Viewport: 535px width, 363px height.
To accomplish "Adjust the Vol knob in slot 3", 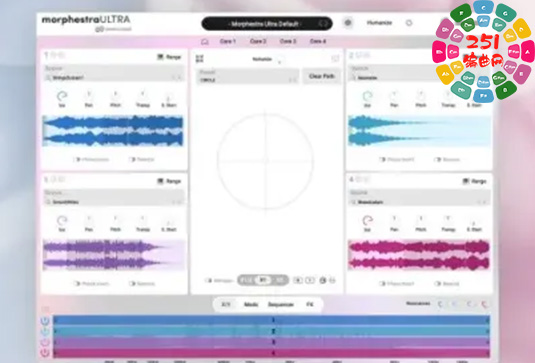I will [62, 221].
